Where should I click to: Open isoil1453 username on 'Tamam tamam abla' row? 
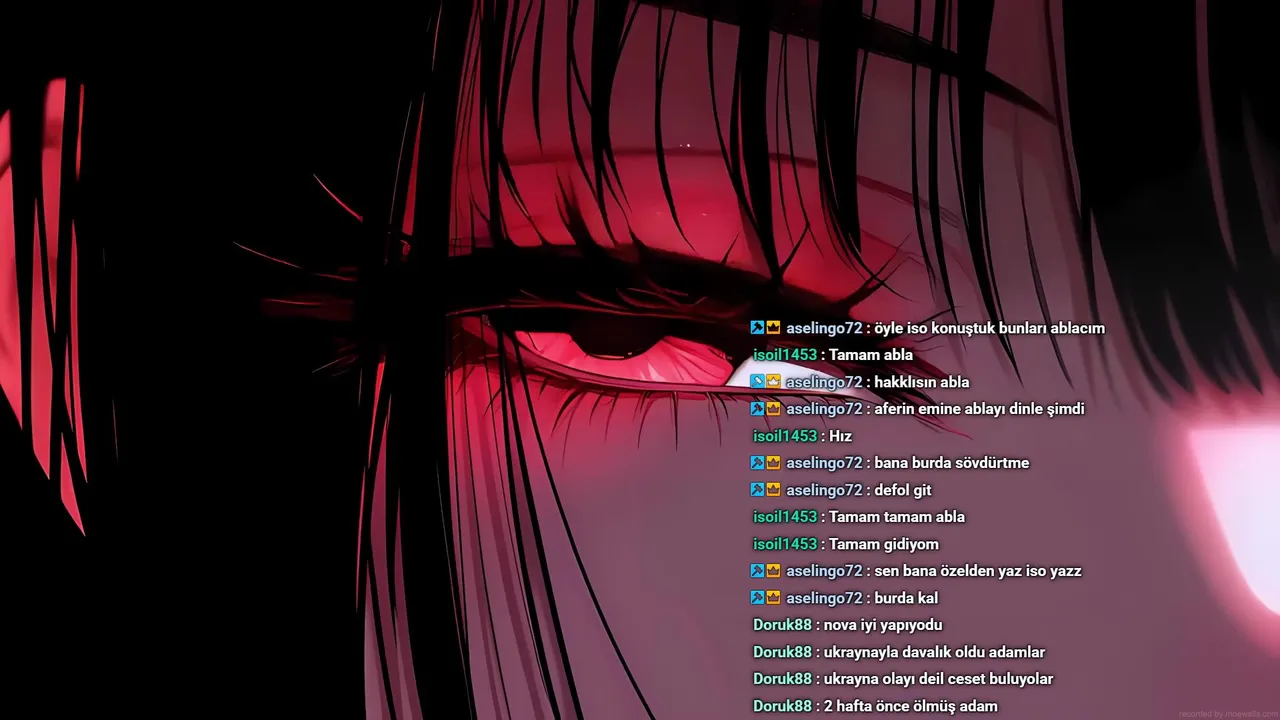click(785, 517)
